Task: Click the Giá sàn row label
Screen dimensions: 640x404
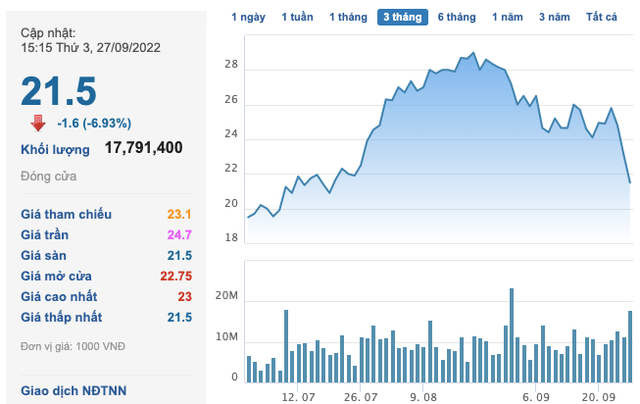Action: click(45, 255)
